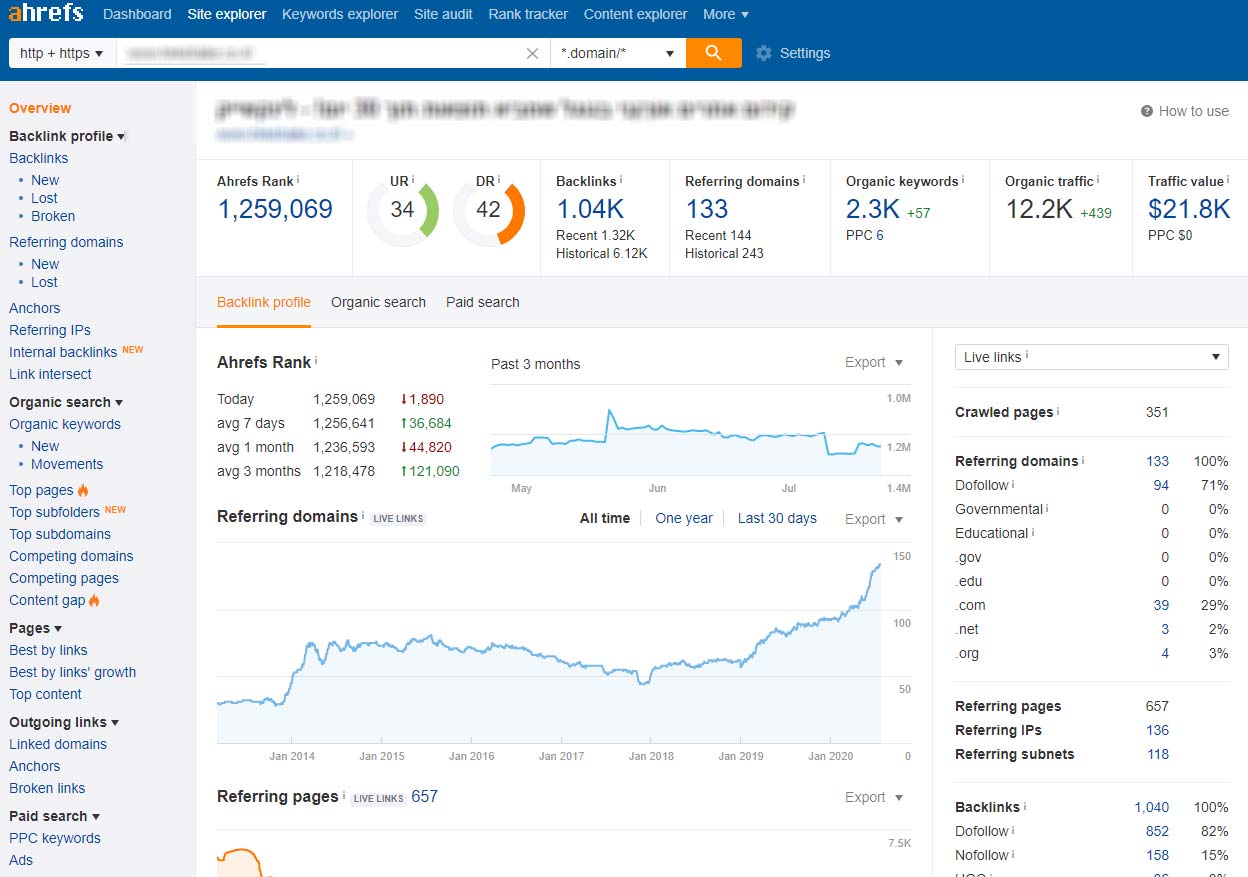
Task: Open Content explorer in top navigation
Action: [x=635, y=14]
